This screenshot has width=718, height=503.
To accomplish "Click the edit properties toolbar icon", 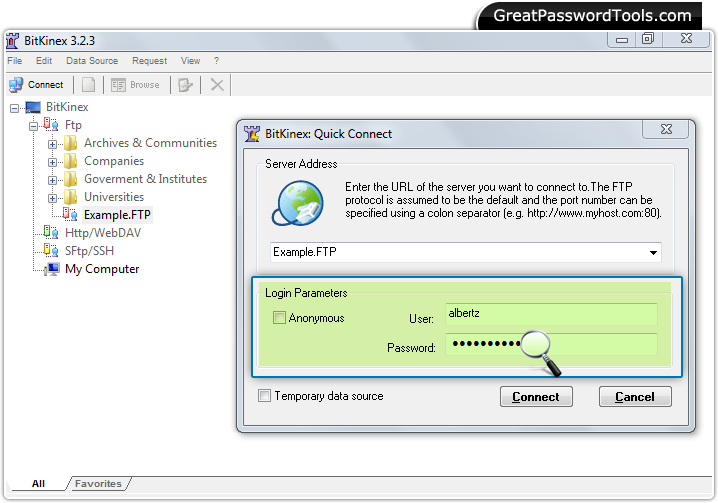I will coord(185,85).
